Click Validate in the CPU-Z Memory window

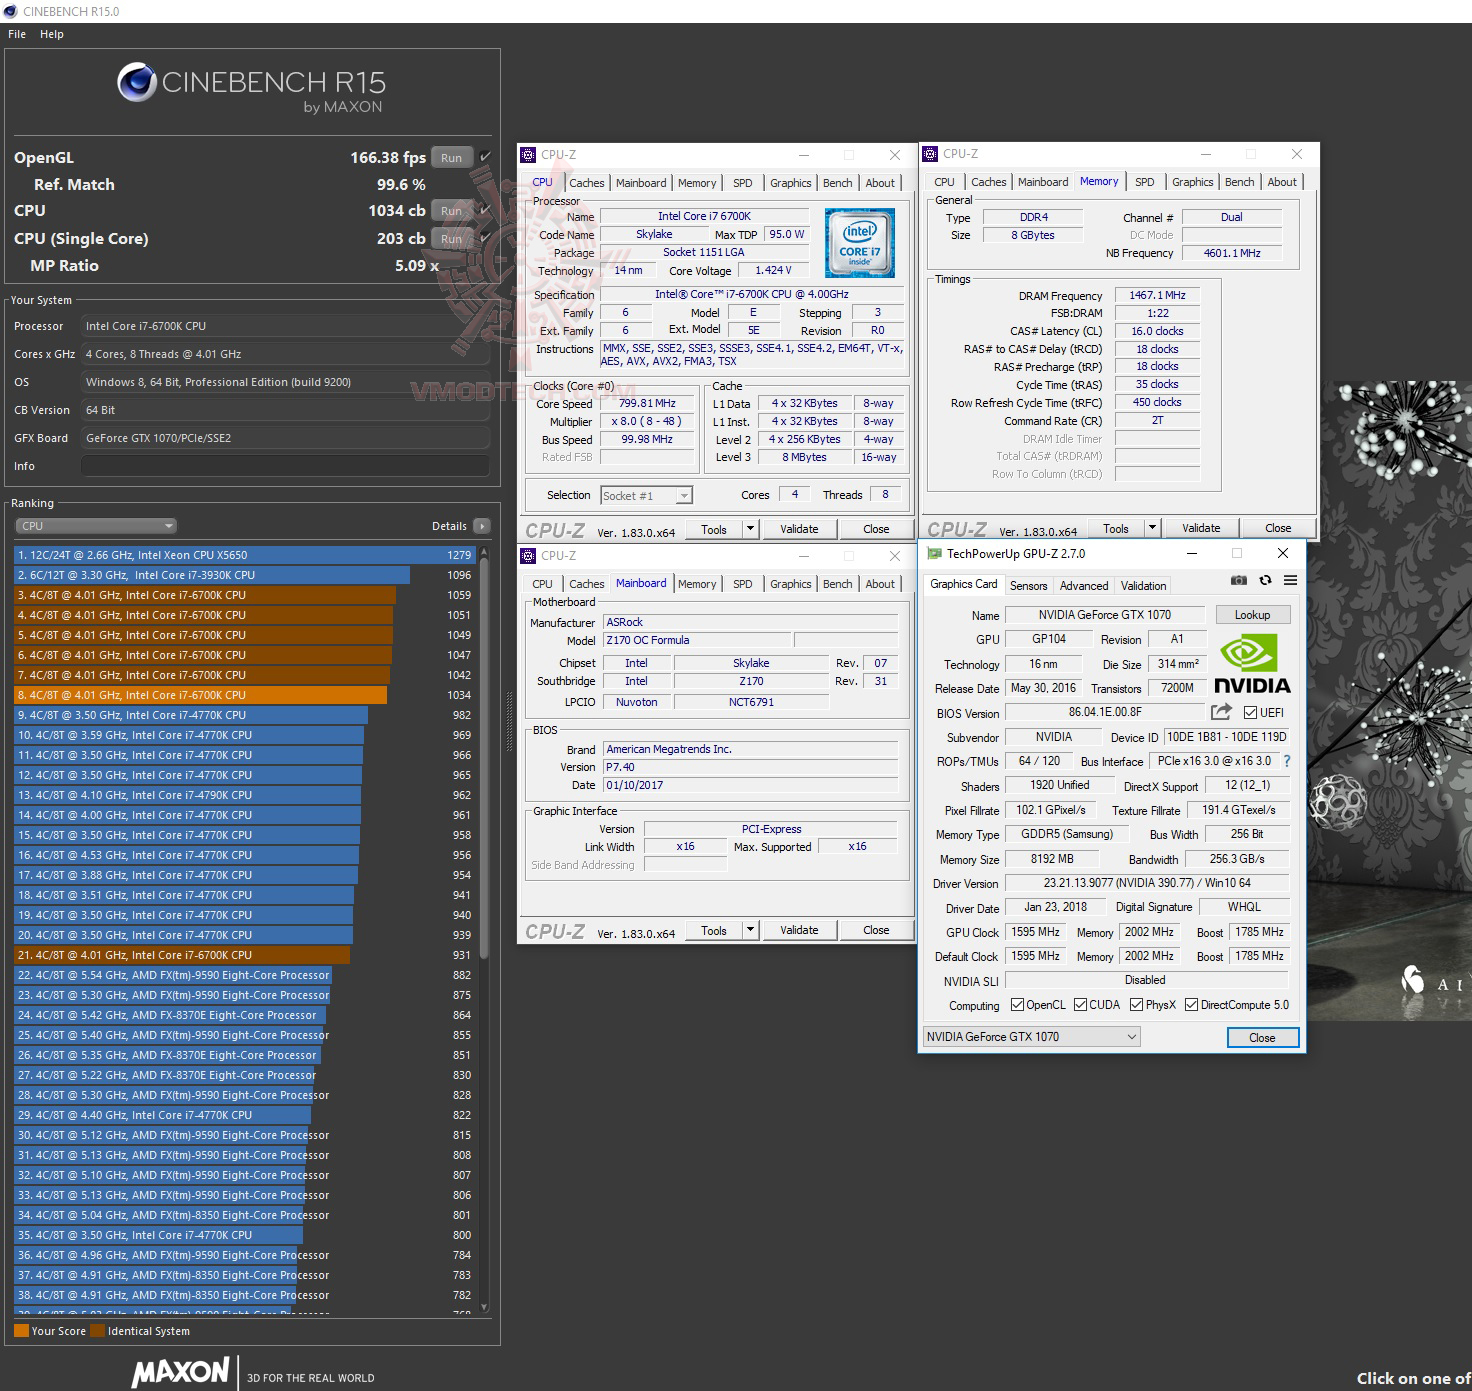pos(1201,528)
